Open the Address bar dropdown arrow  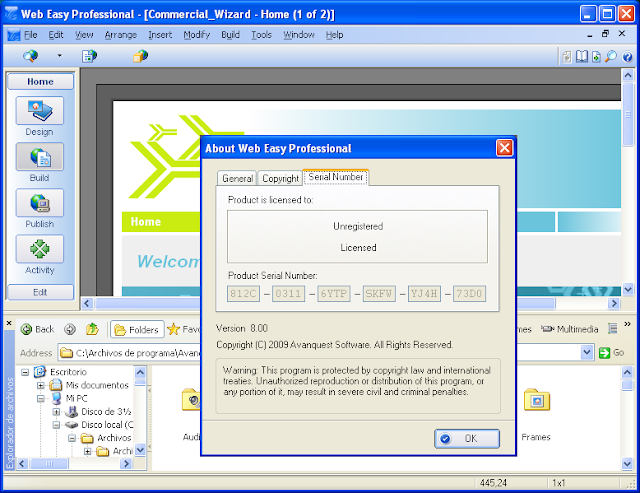[x=587, y=352]
